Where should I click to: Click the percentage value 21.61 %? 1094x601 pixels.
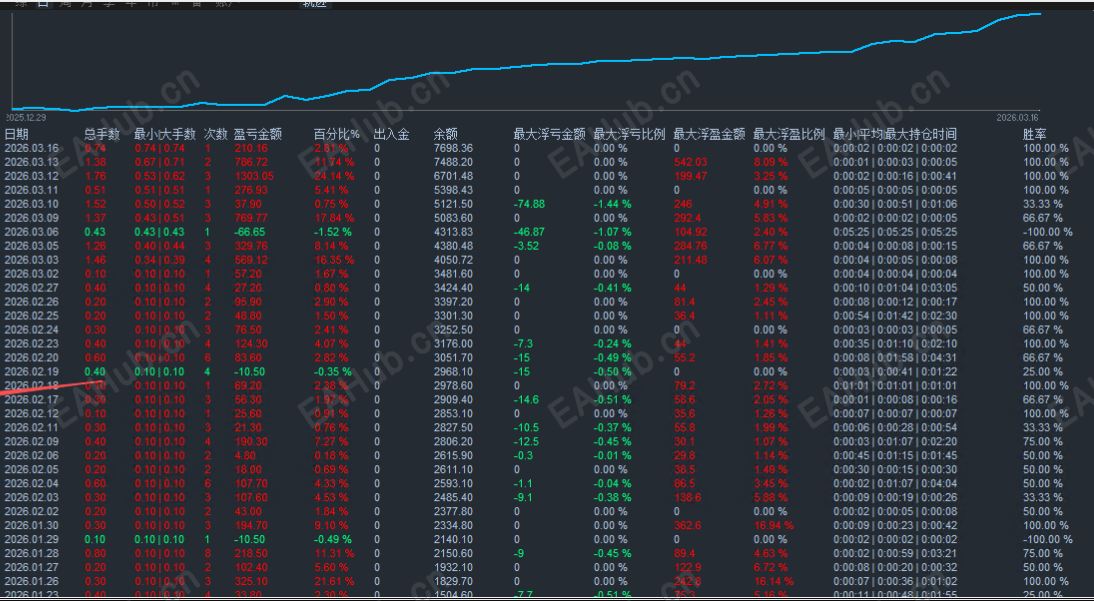[334, 581]
